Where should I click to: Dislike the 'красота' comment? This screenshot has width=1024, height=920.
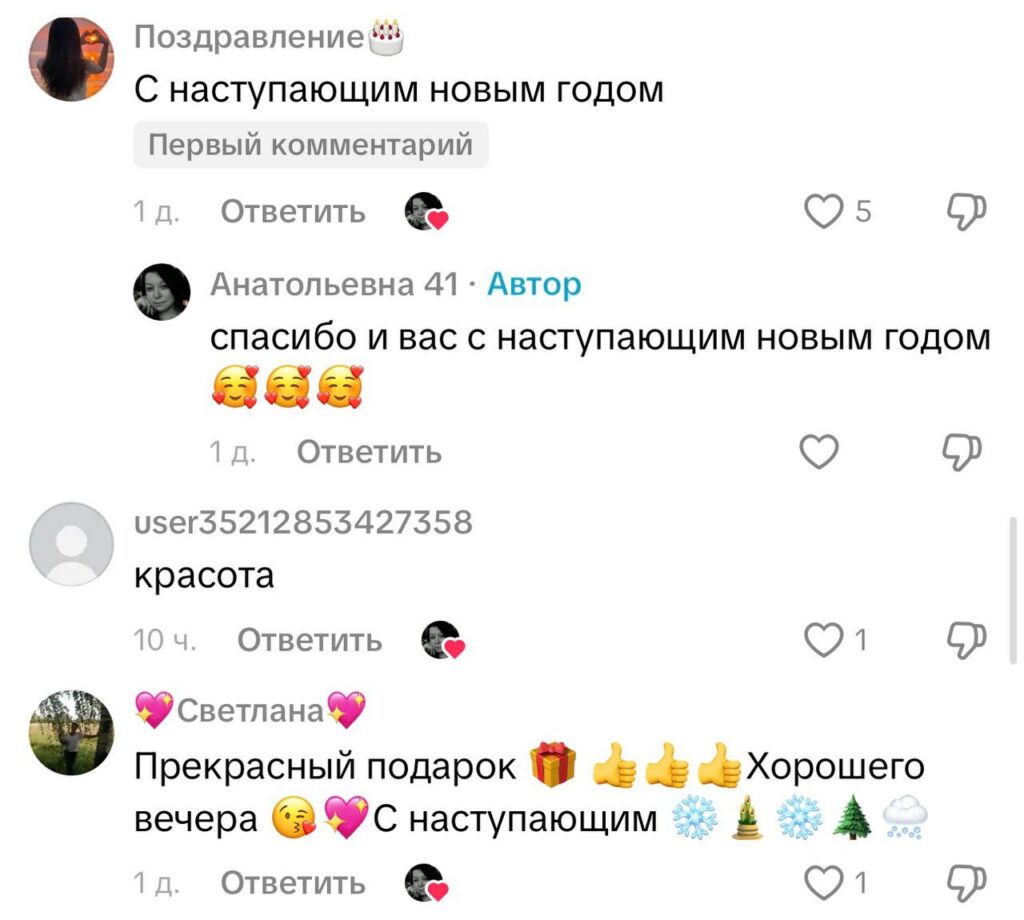click(966, 639)
